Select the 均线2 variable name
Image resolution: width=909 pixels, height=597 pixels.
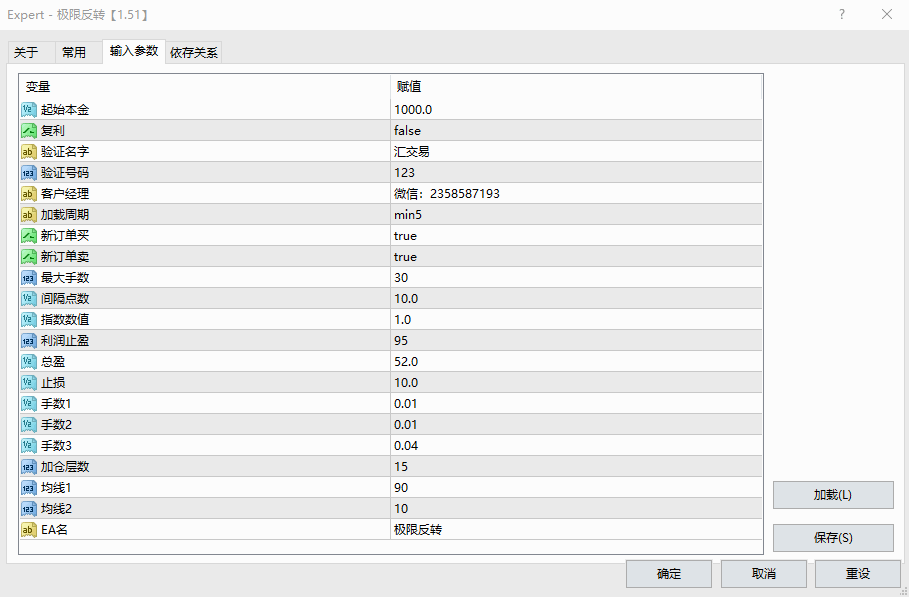click(x=56, y=509)
